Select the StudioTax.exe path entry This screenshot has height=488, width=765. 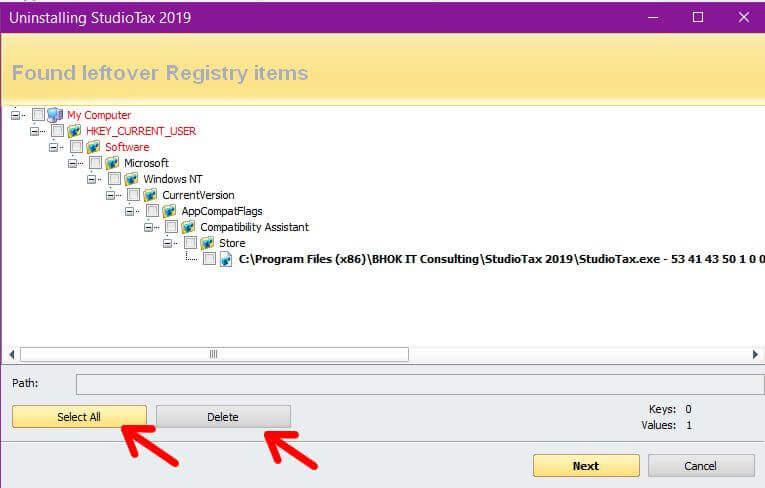click(502, 259)
